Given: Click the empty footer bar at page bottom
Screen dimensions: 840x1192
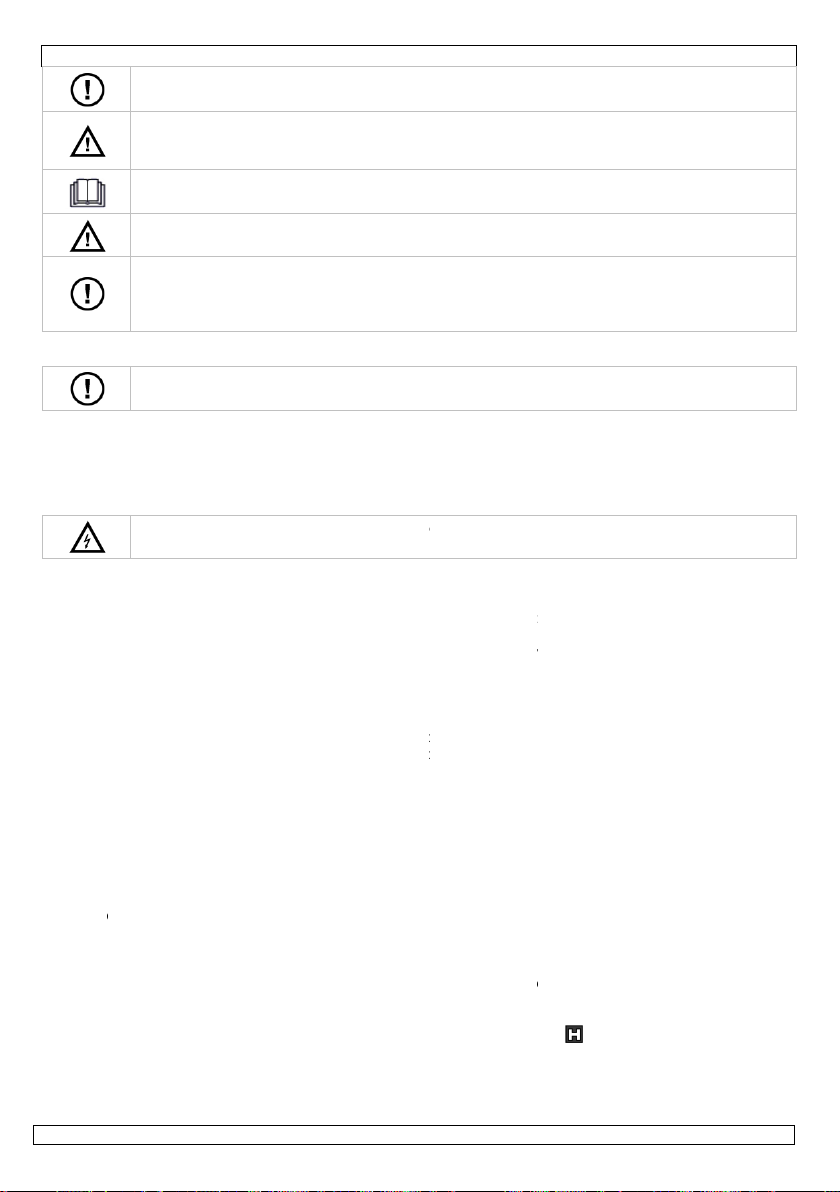Looking at the screenshot, I should click(x=414, y=1135).
